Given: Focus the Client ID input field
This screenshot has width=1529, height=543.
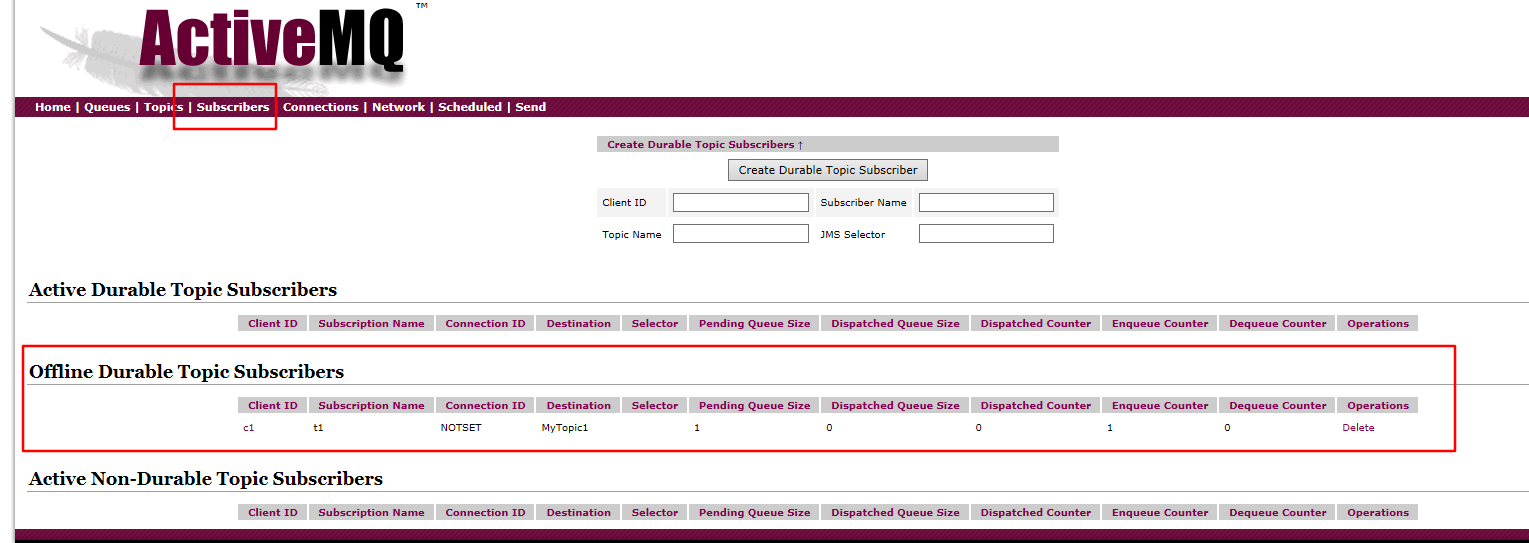Looking at the screenshot, I should [x=741, y=203].
